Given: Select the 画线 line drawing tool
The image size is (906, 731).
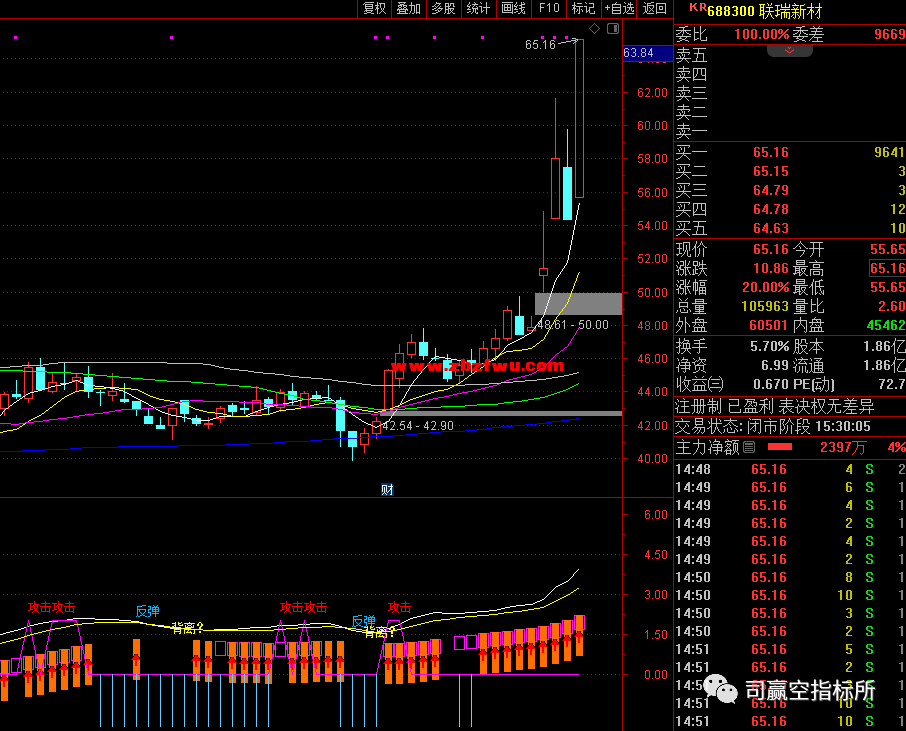Looking at the screenshot, I should pyautogui.click(x=513, y=9).
